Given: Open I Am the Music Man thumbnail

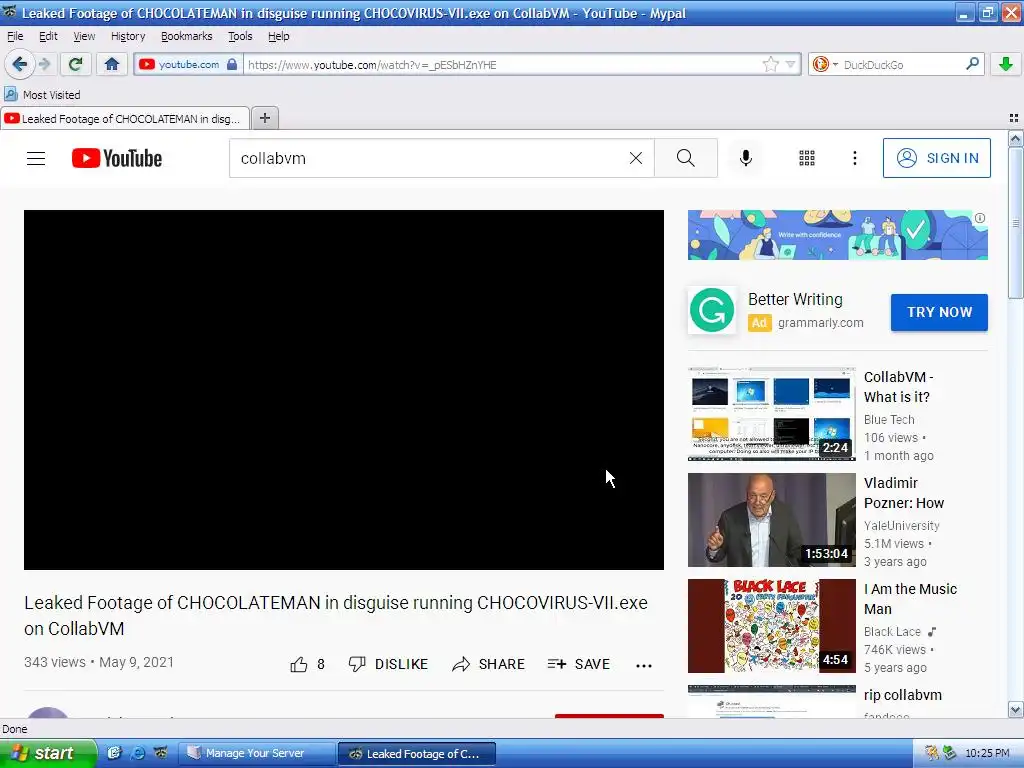Looking at the screenshot, I should click(771, 626).
